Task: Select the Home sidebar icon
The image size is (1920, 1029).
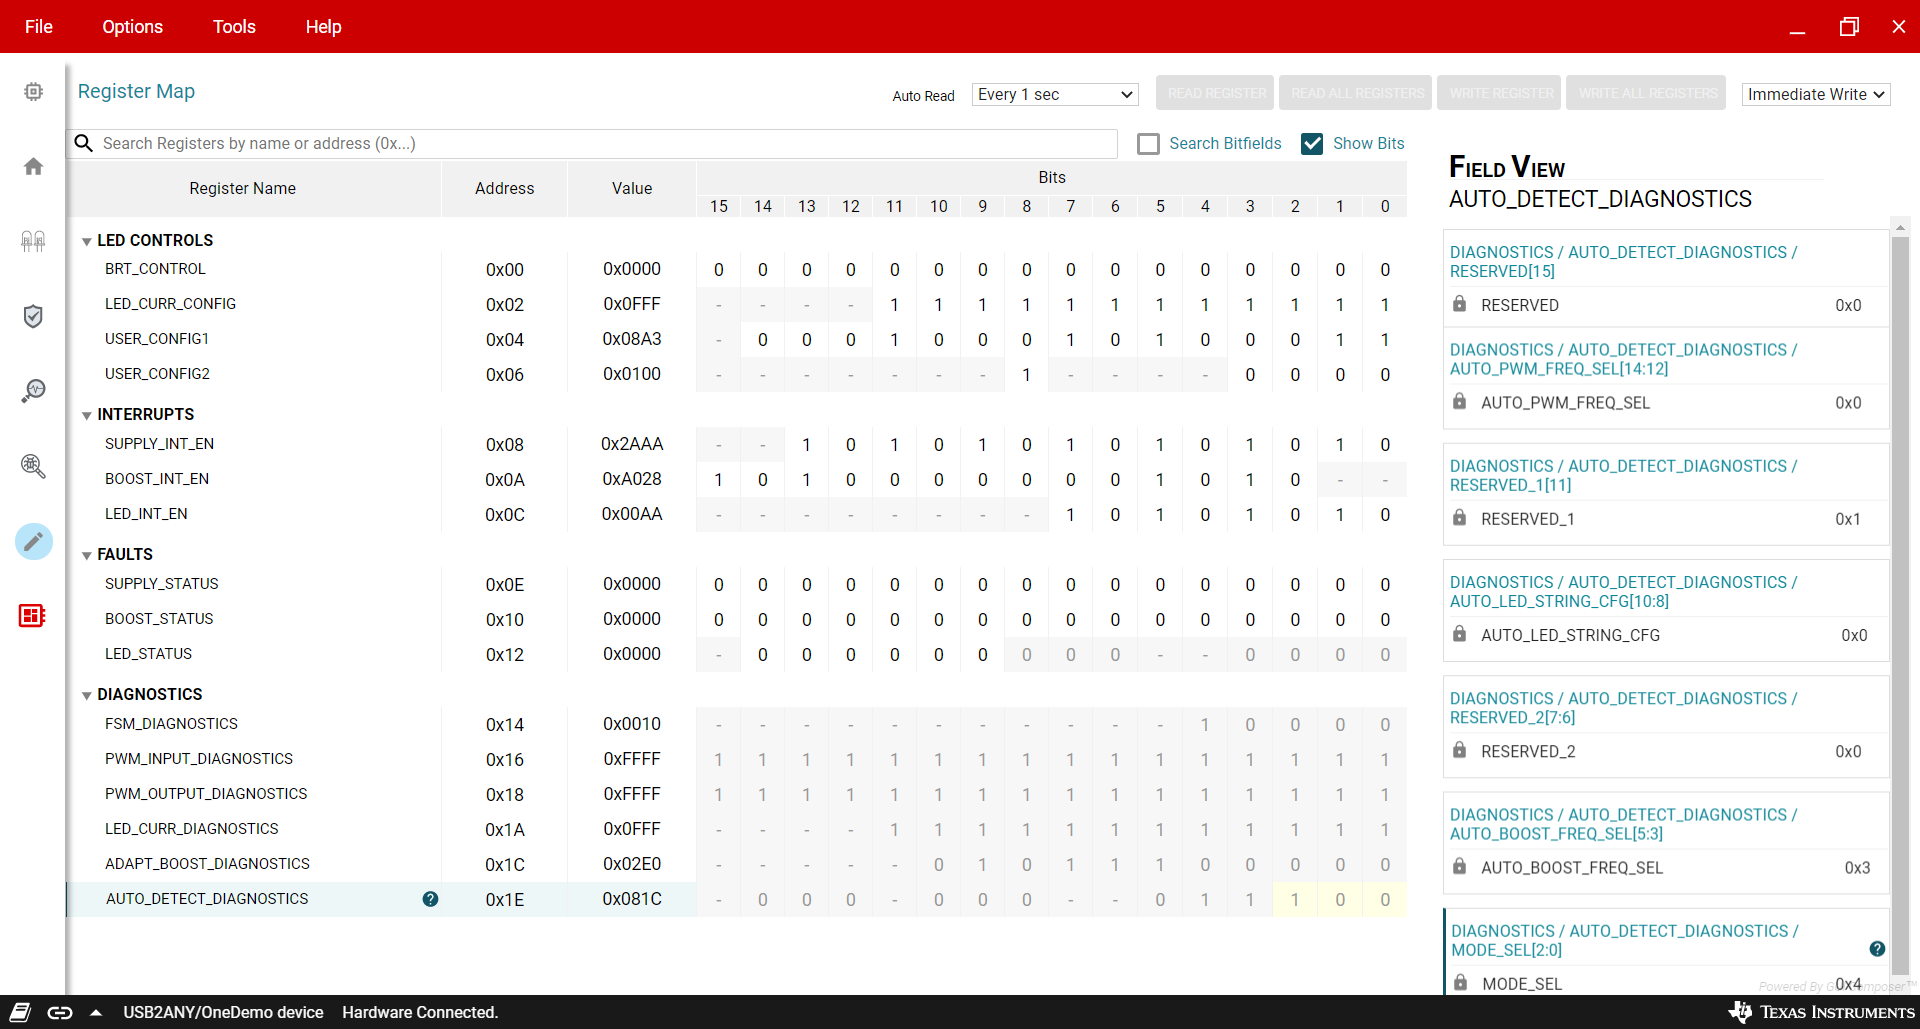Action: pos(33,166)
